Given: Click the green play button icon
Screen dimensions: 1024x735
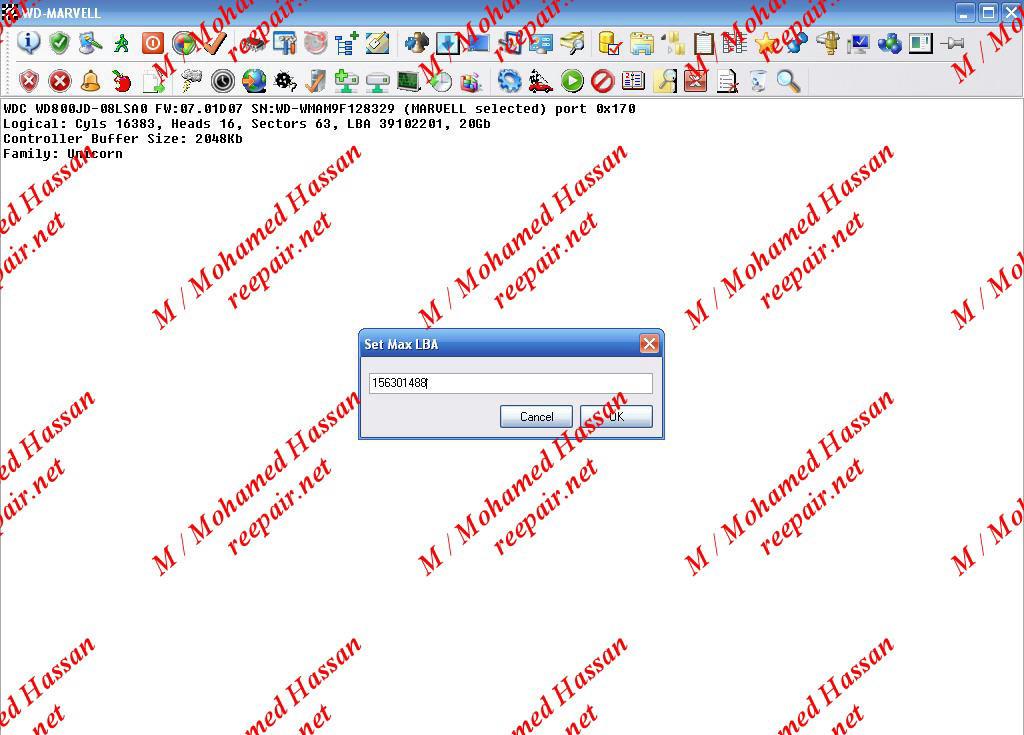Looking at the screenshot, I should tap(572, 81).
